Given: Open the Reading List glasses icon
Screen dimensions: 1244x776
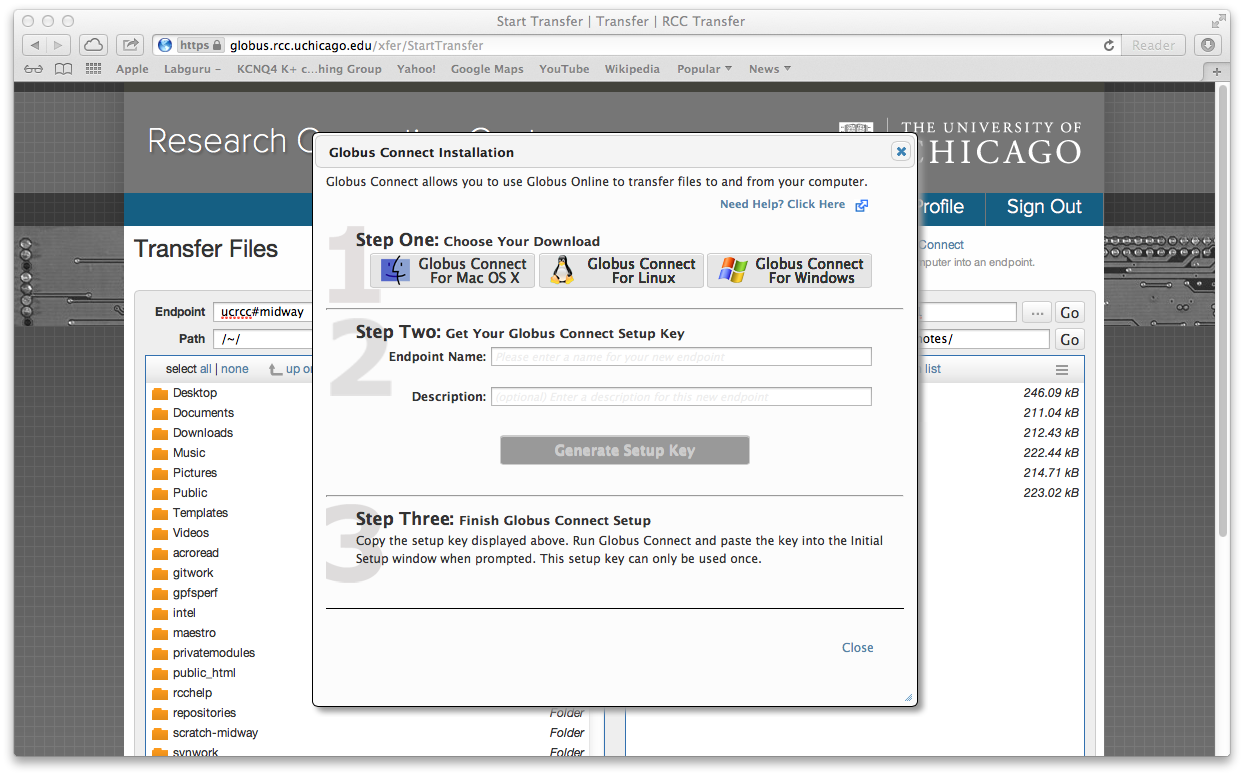Looking at the screenshot, I should tap(35, 69).
